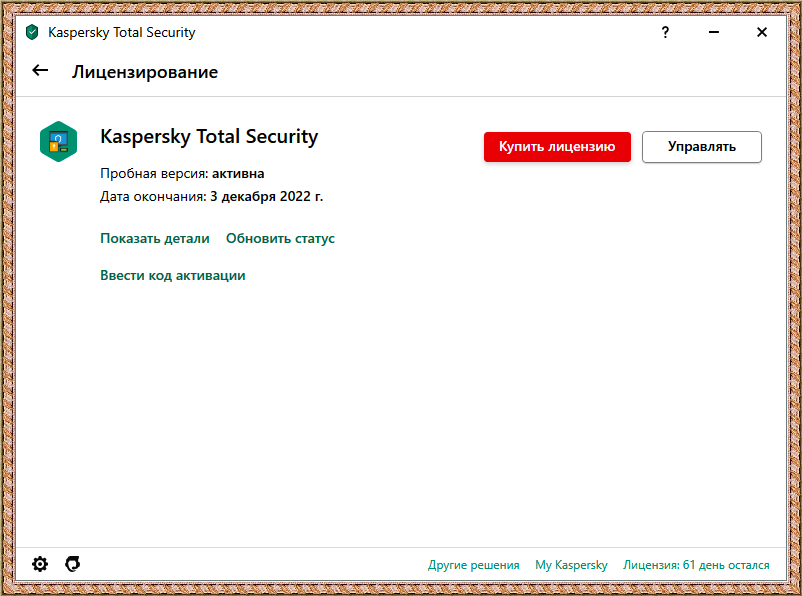The image size is (802, 596).
Task: Click the red Купить лицензию button
Action: tap(557, 147)
